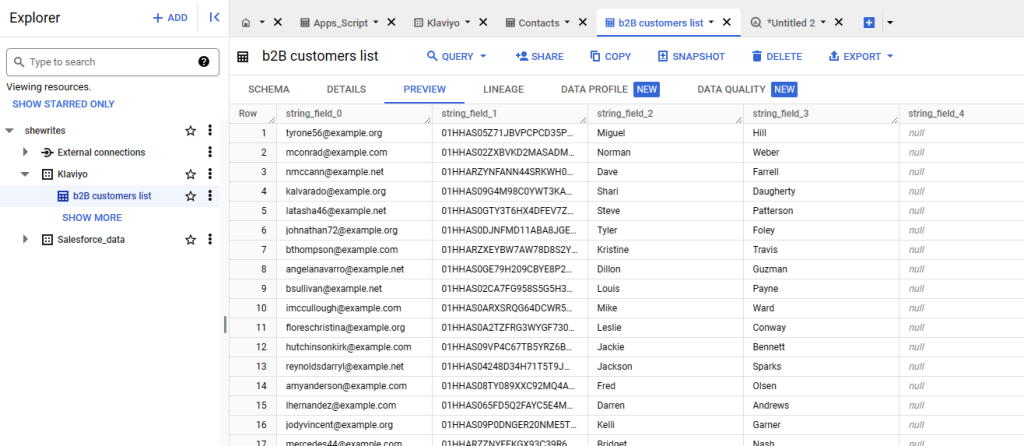The image size is (1024, 446).
Task: Open Contacts tab dropdown arrow
Action: click(566, 22)
